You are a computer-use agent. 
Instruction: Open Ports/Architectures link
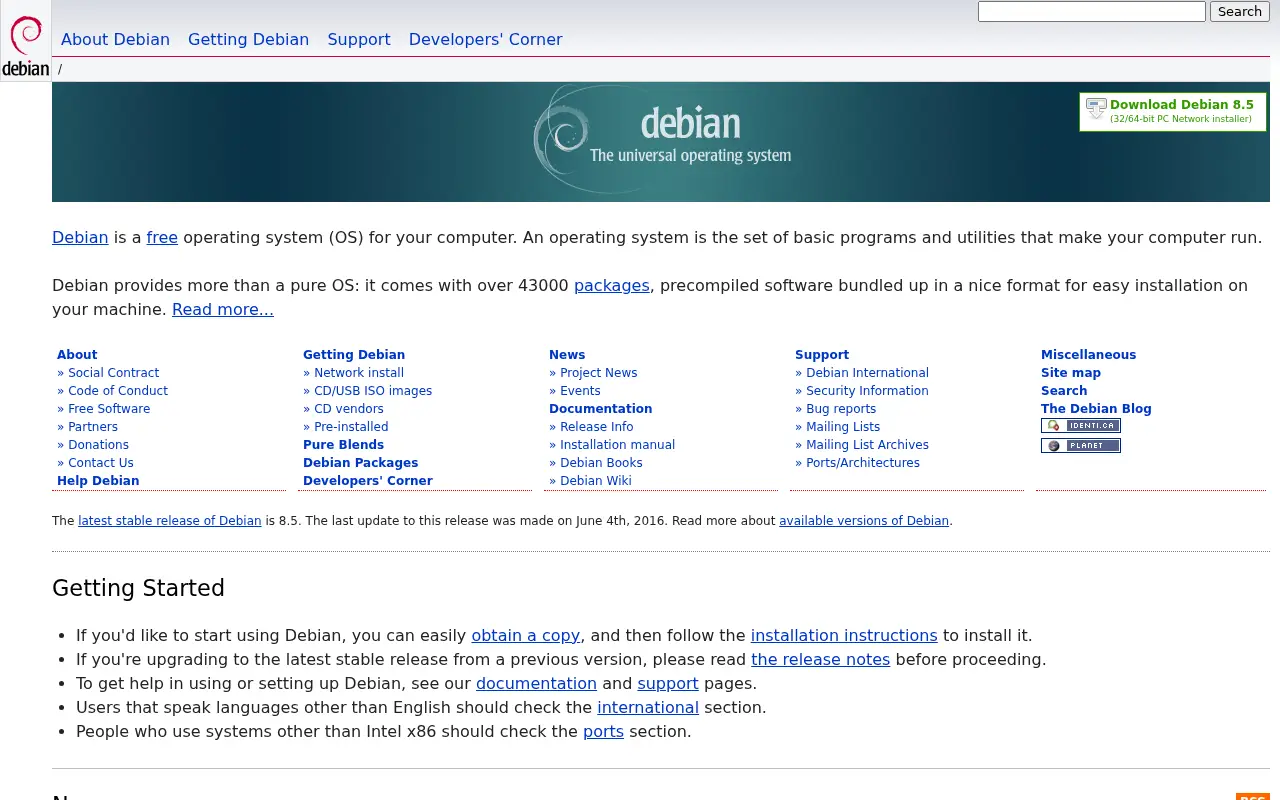(x=862, y=463)
